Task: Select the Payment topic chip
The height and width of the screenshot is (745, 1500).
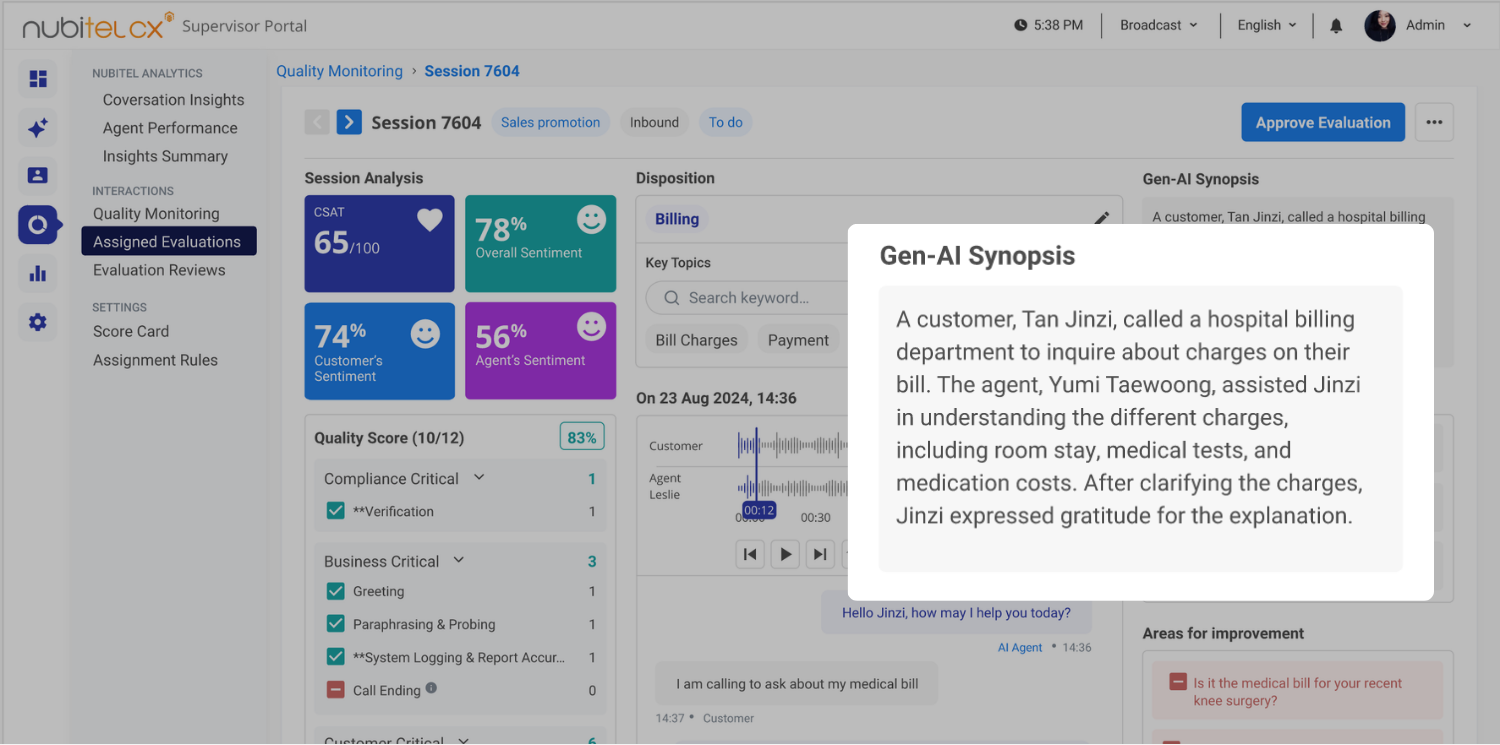Action: point(798,340)
